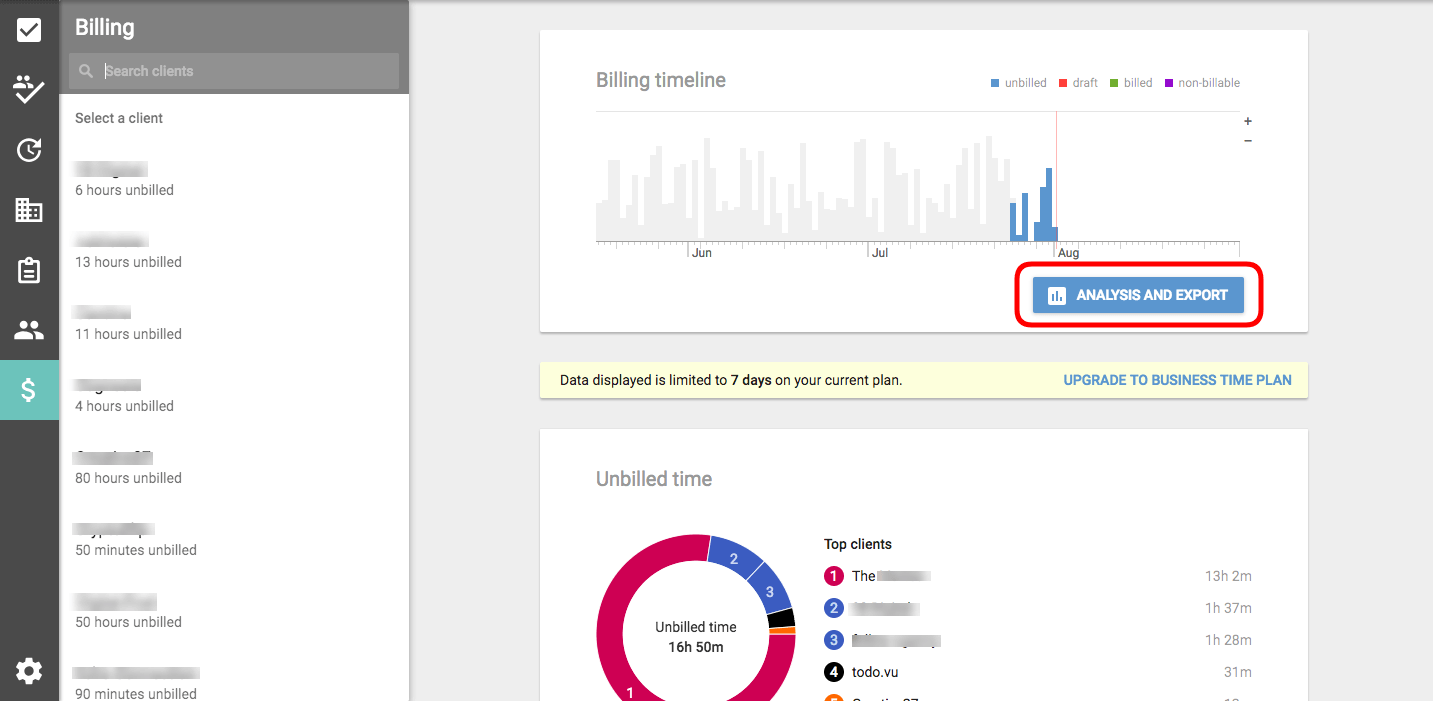
Task: Open the tasks checkbox icon in sidebar
Action: pyautogui.click(x=29, y=30)
